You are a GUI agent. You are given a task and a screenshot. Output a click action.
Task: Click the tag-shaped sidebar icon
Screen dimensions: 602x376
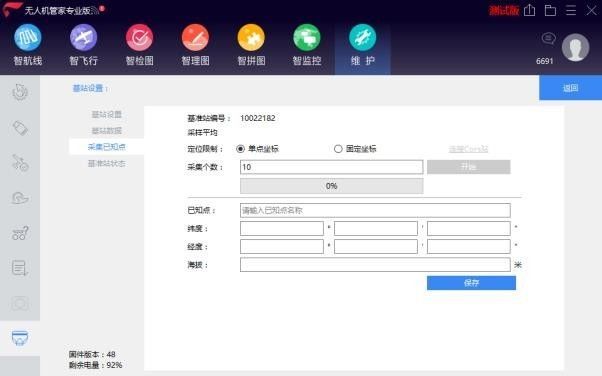click(x=20, y=128)
